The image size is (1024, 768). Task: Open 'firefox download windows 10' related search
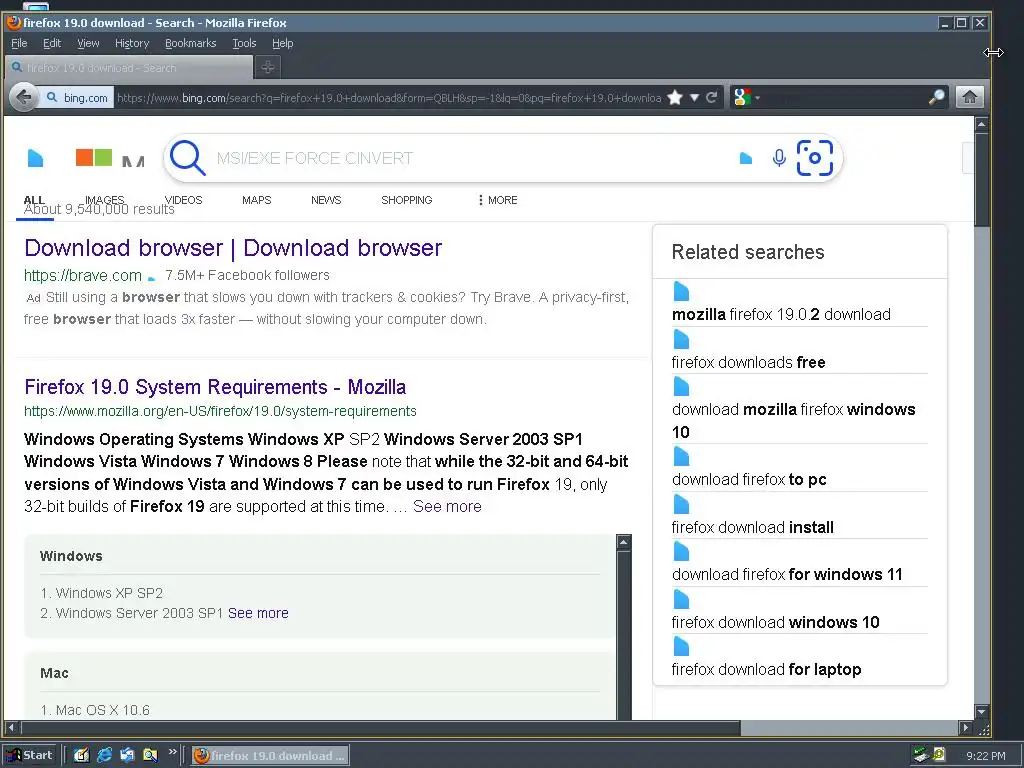775,622
